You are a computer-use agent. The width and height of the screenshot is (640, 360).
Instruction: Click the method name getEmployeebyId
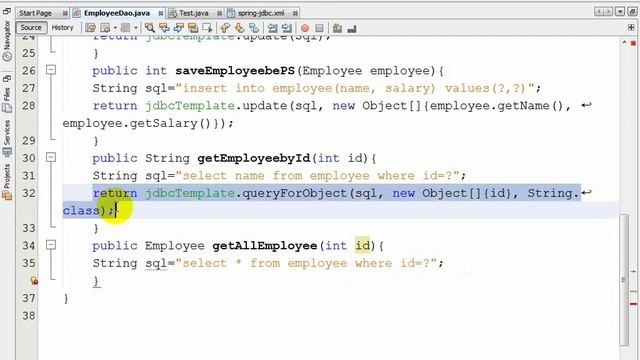[253, 158]
